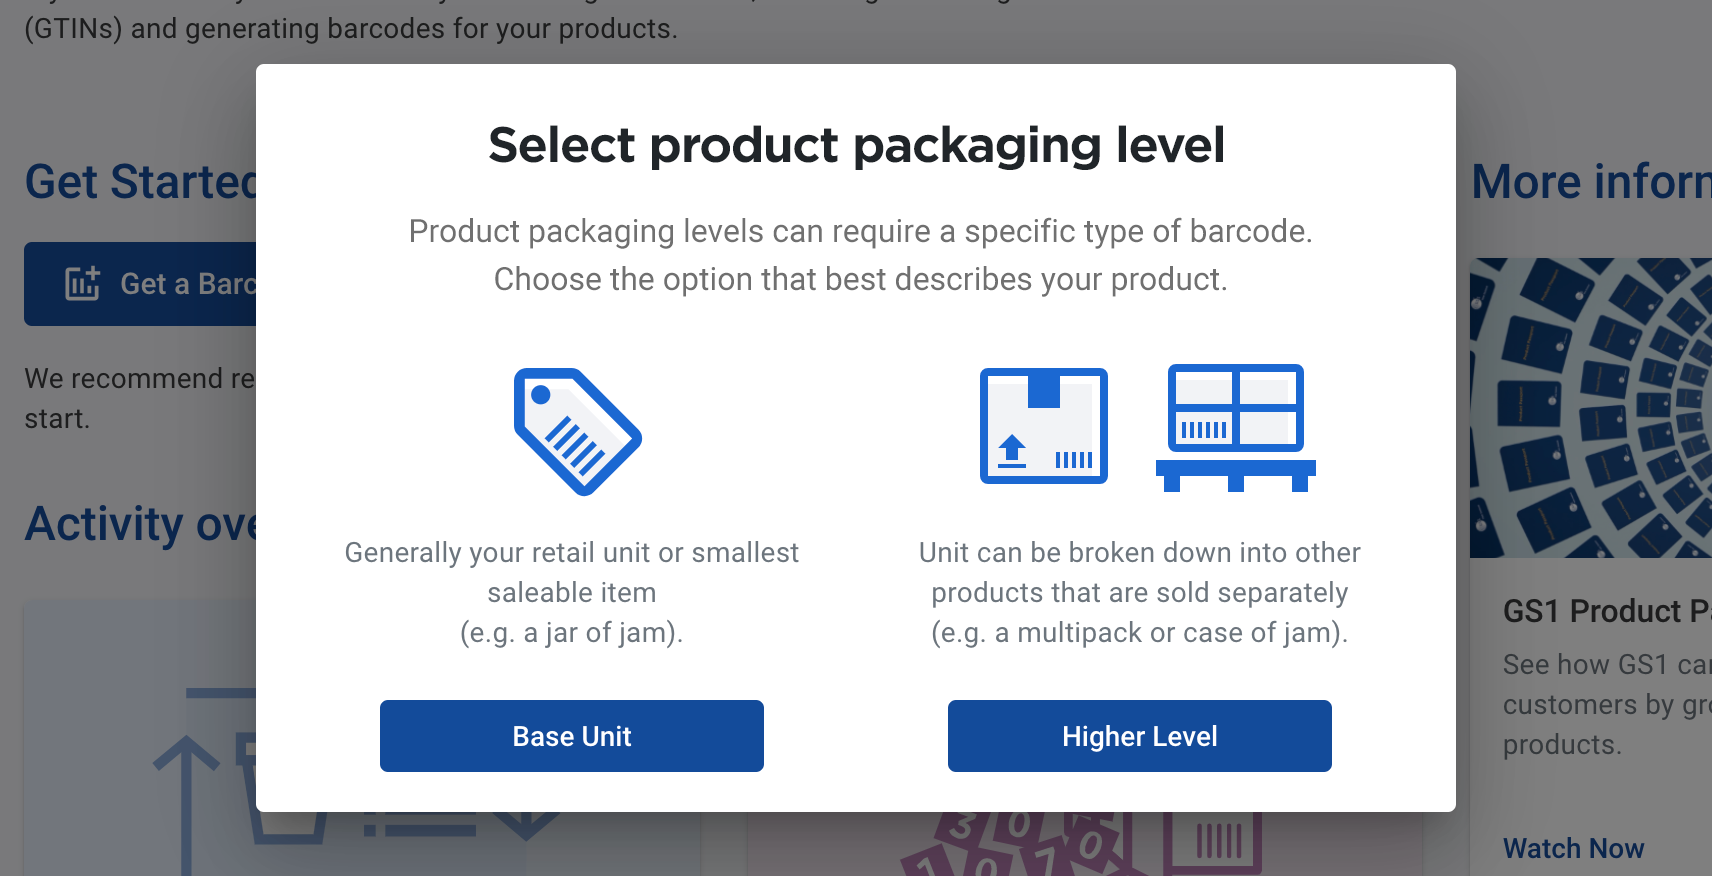Open the Watch Now link
The height and width of the screenshot is (876, 1712).
pyautogui.click(x=1573, y=848)
